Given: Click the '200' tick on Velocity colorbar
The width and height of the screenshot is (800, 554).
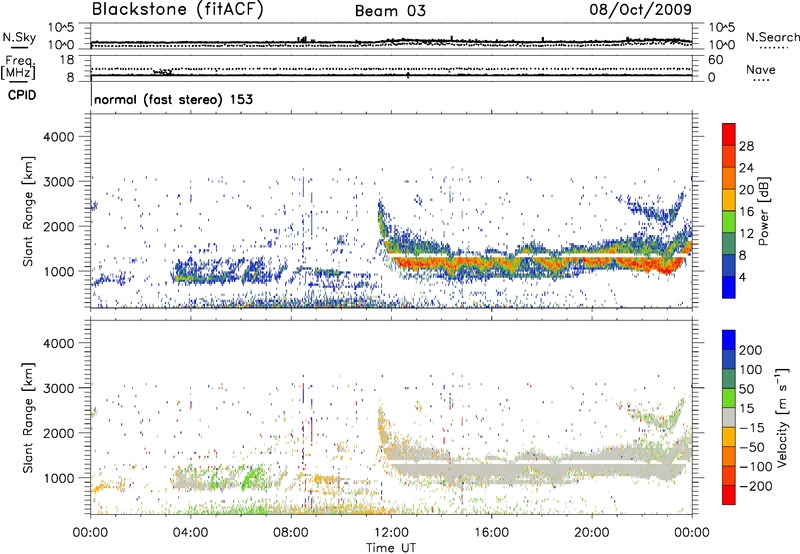Looking at the screenshot, I should click(751, 350).
